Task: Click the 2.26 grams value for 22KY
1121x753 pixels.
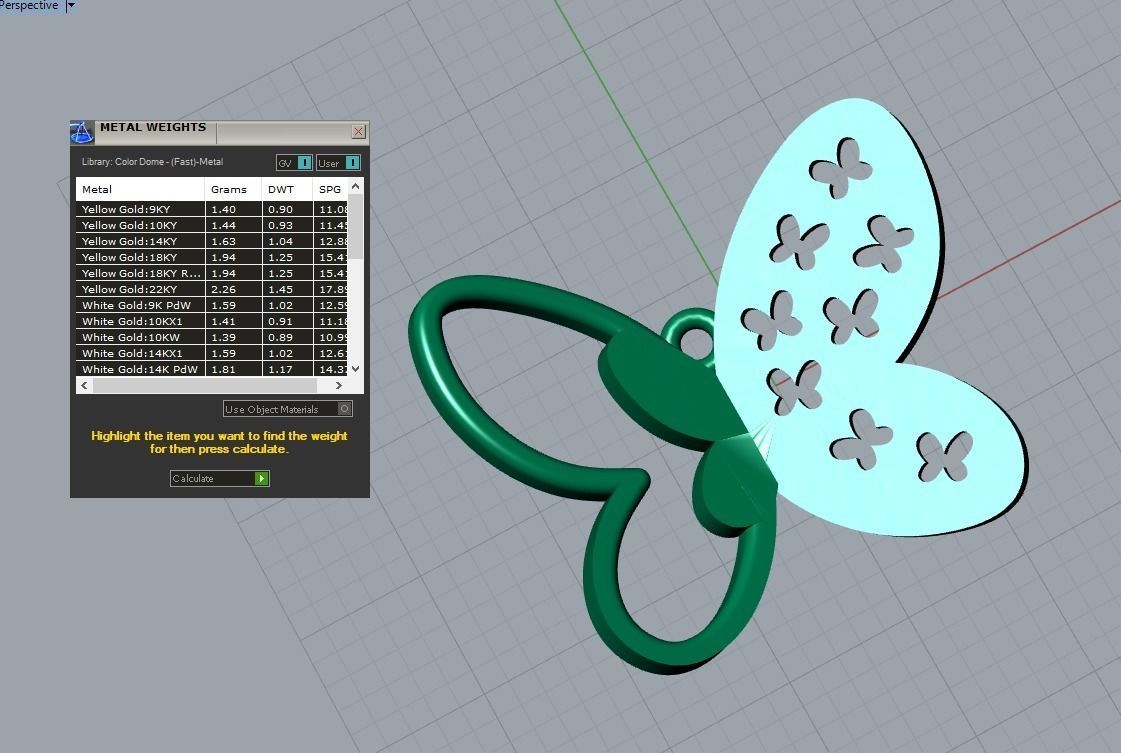Action: click(224, 290)
